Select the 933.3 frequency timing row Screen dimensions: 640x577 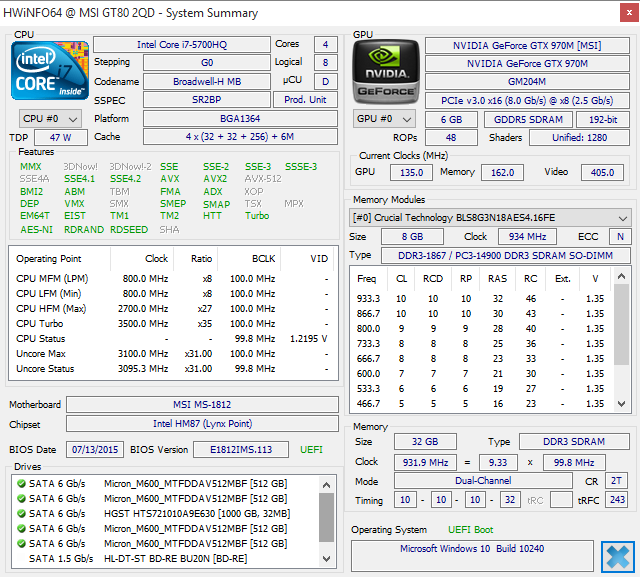coord(482,299)
